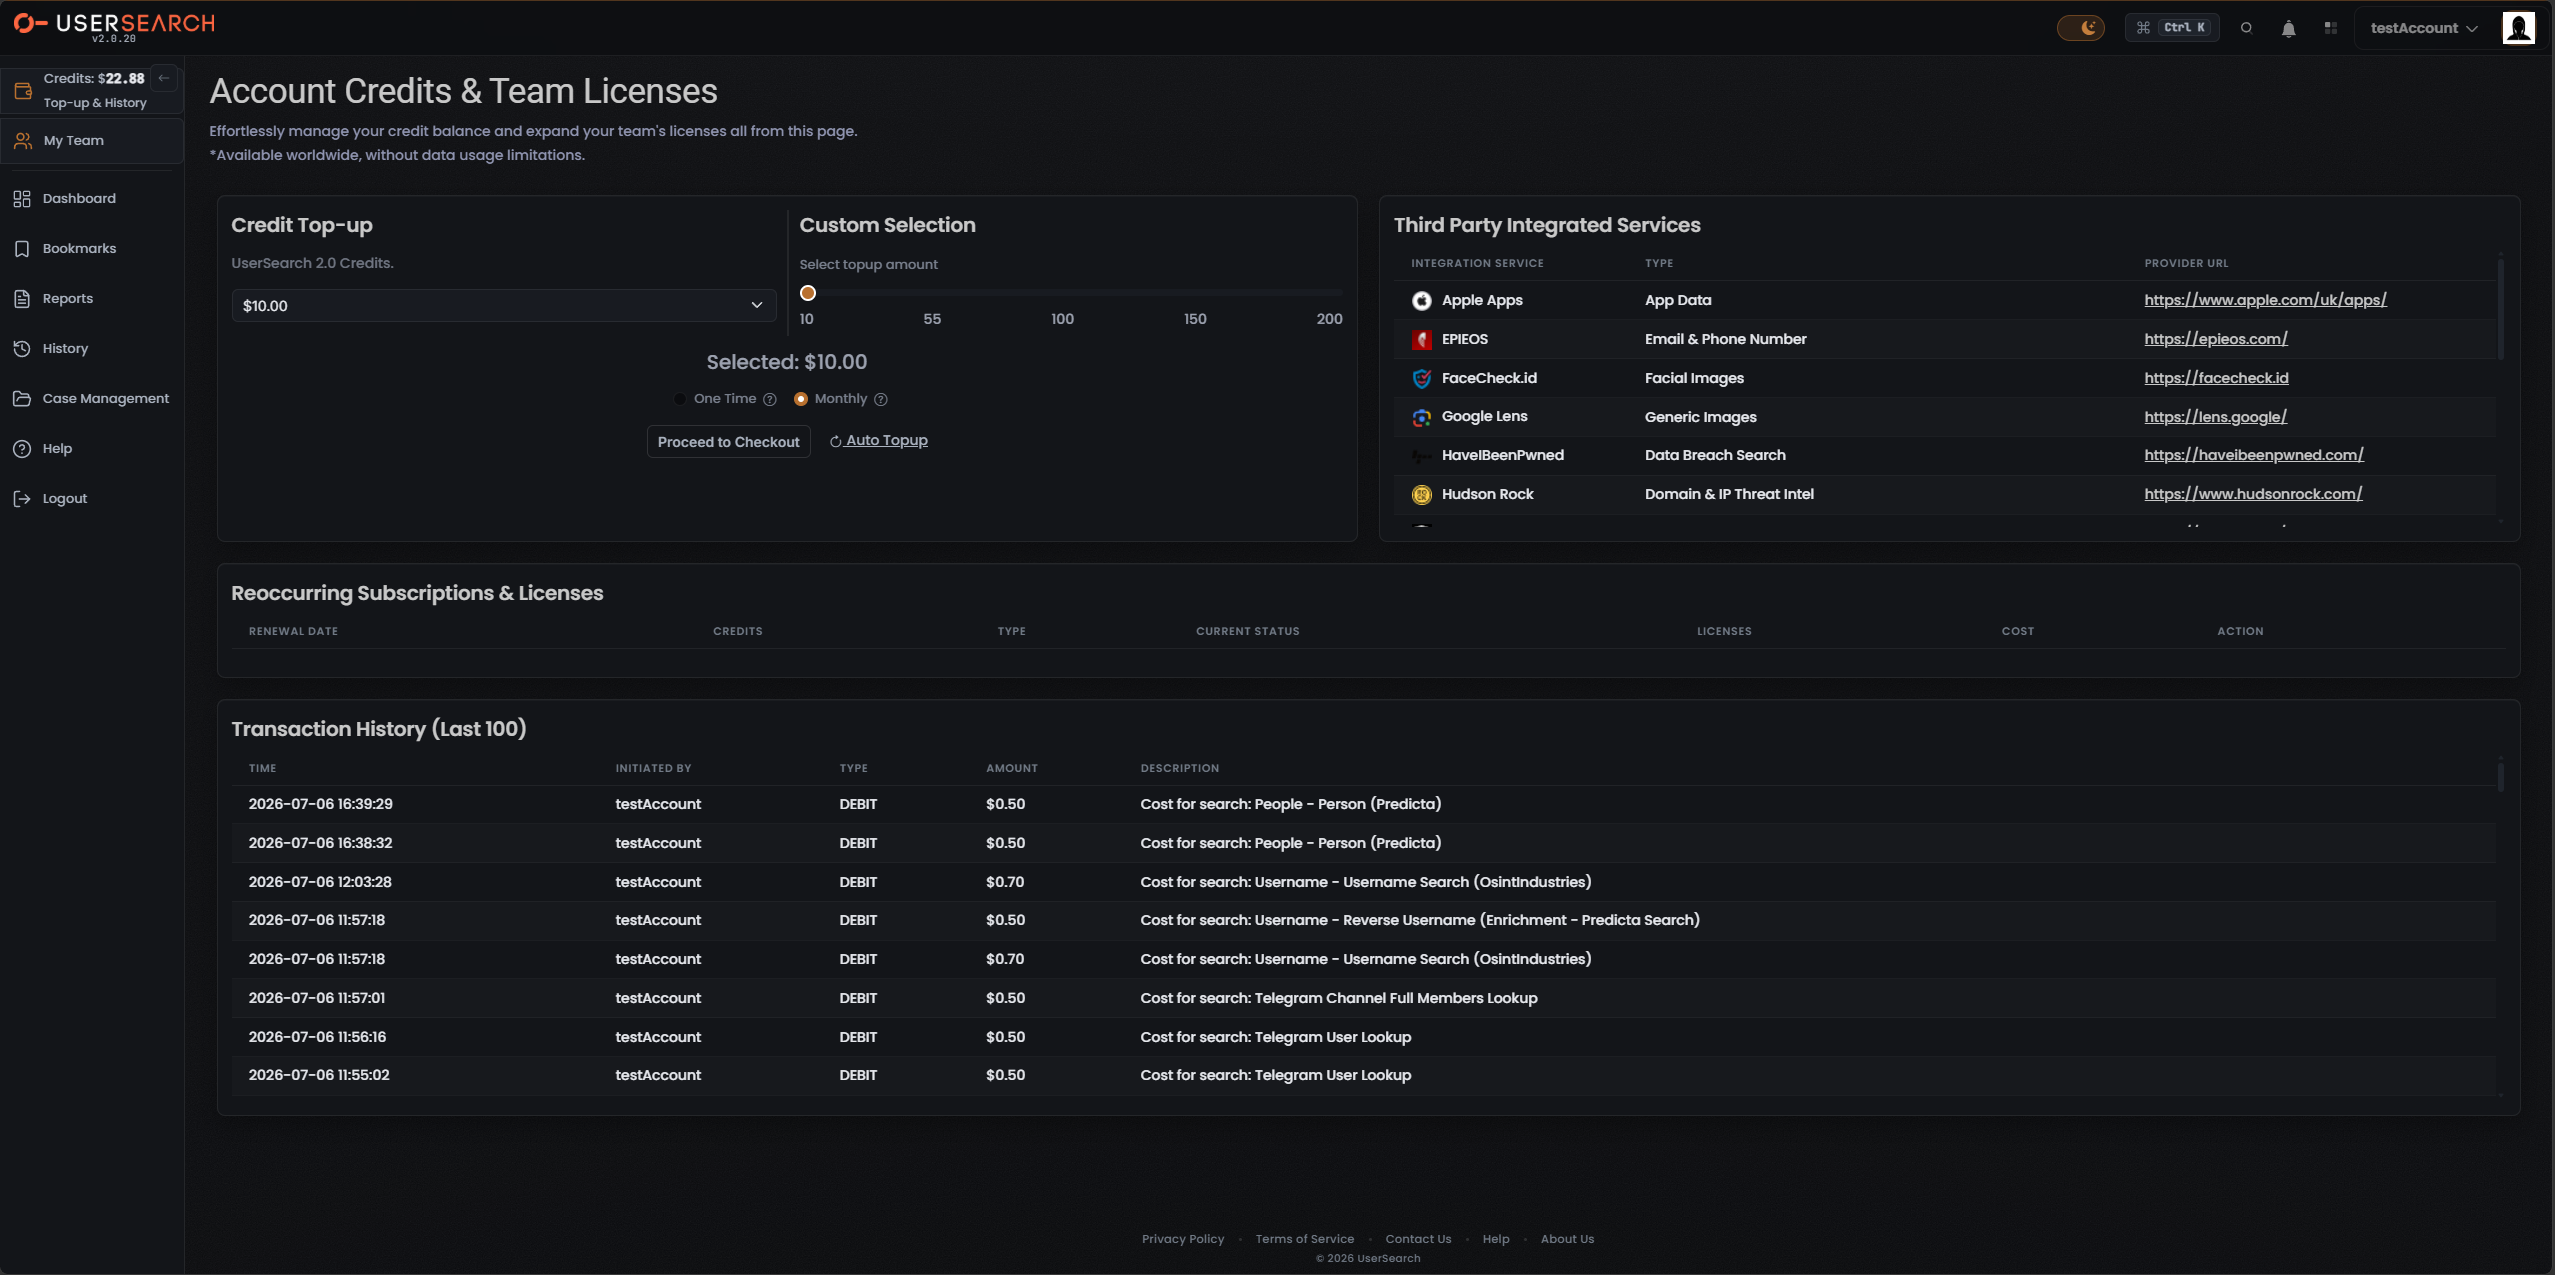Click the Monthly info help icon
Image resolution: width=2555 pixels, height=1275 pixels.
(x=881, y=399)
